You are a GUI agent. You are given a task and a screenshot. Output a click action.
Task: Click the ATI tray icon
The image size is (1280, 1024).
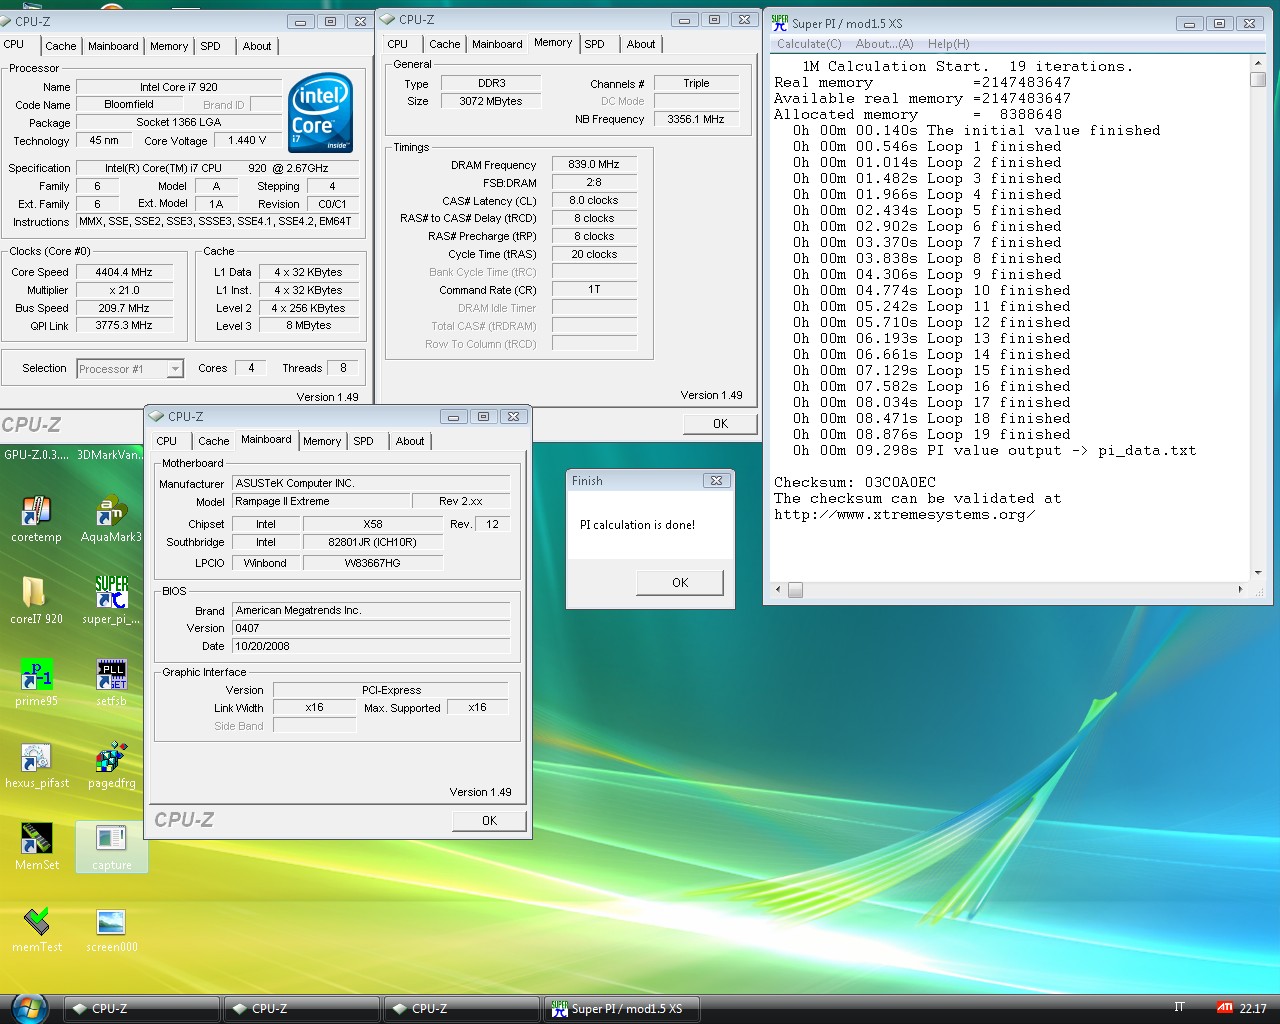tap(1224, 1008)
